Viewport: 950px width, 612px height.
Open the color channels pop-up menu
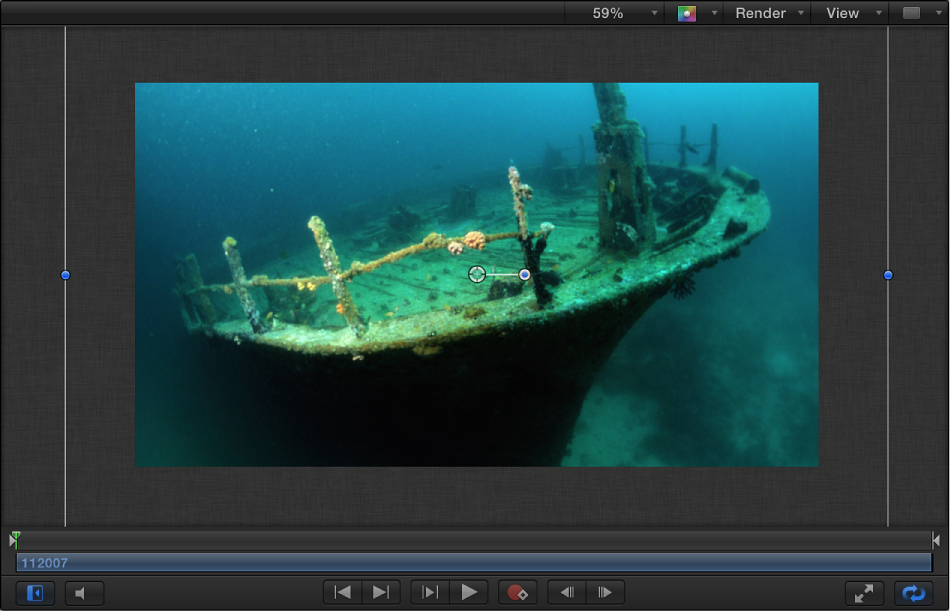(696, 13)
